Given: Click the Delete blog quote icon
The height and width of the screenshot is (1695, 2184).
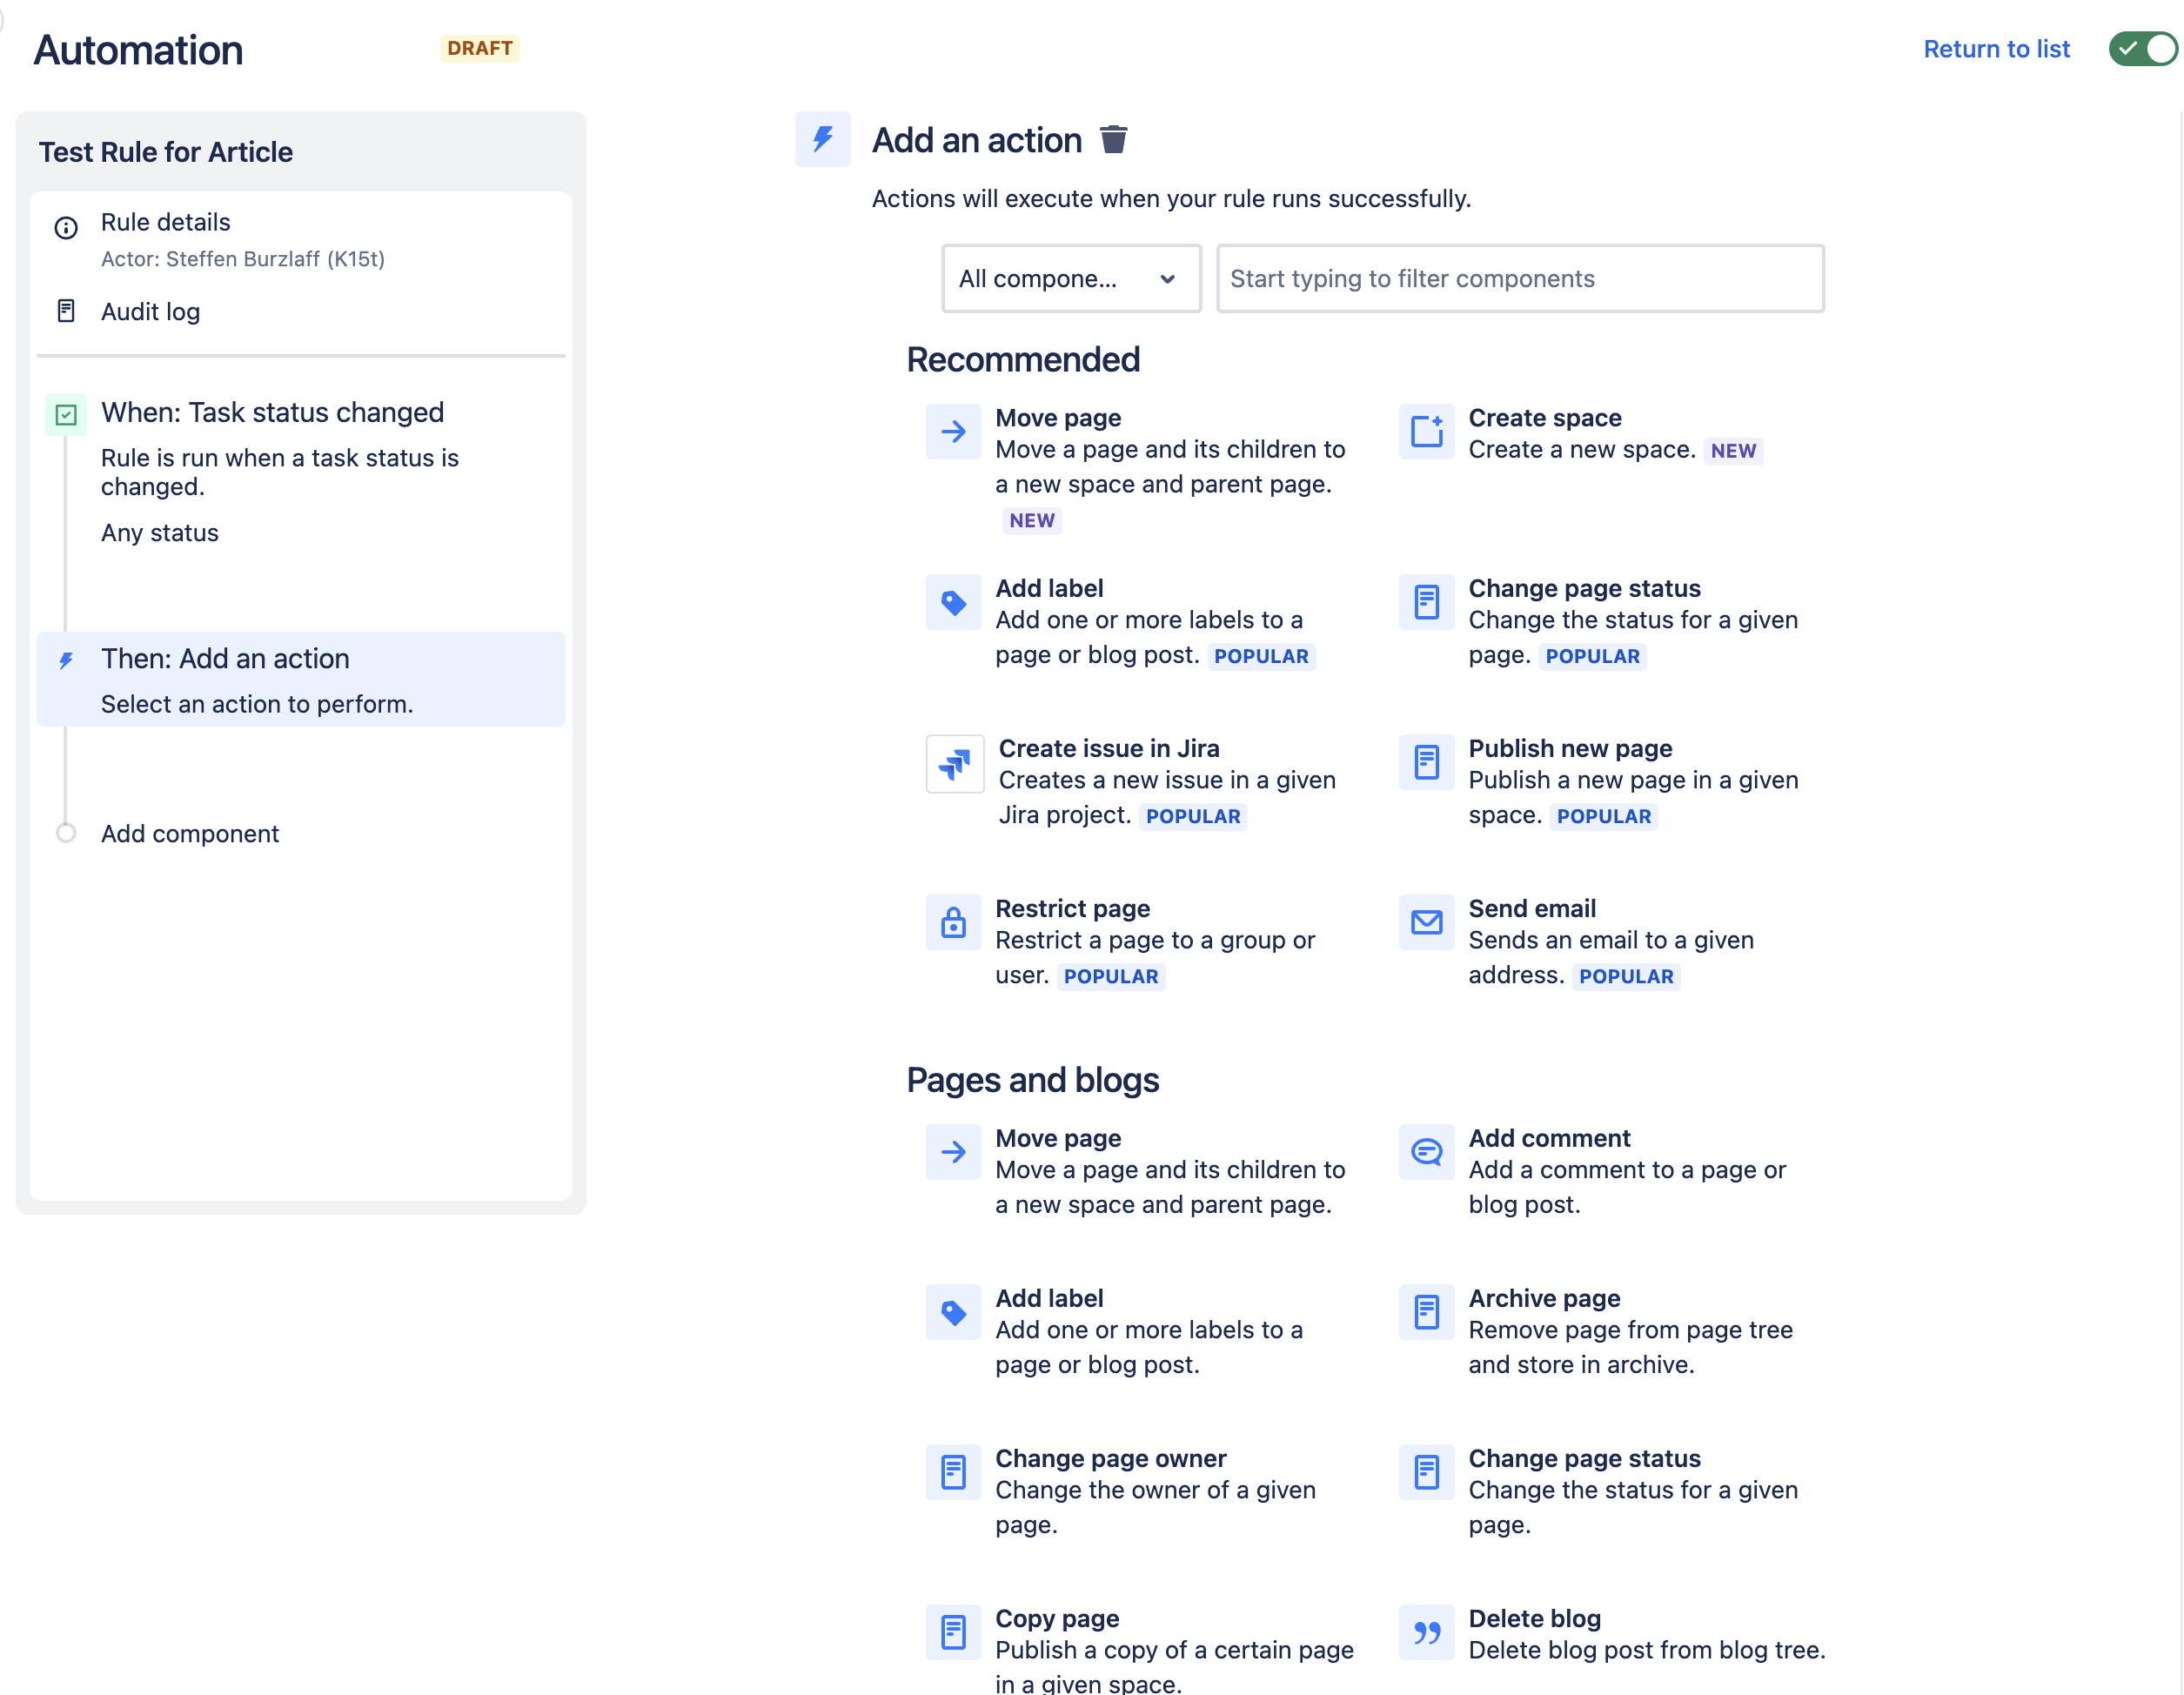Looking at the screenshot, I should coord(1426,1632).
